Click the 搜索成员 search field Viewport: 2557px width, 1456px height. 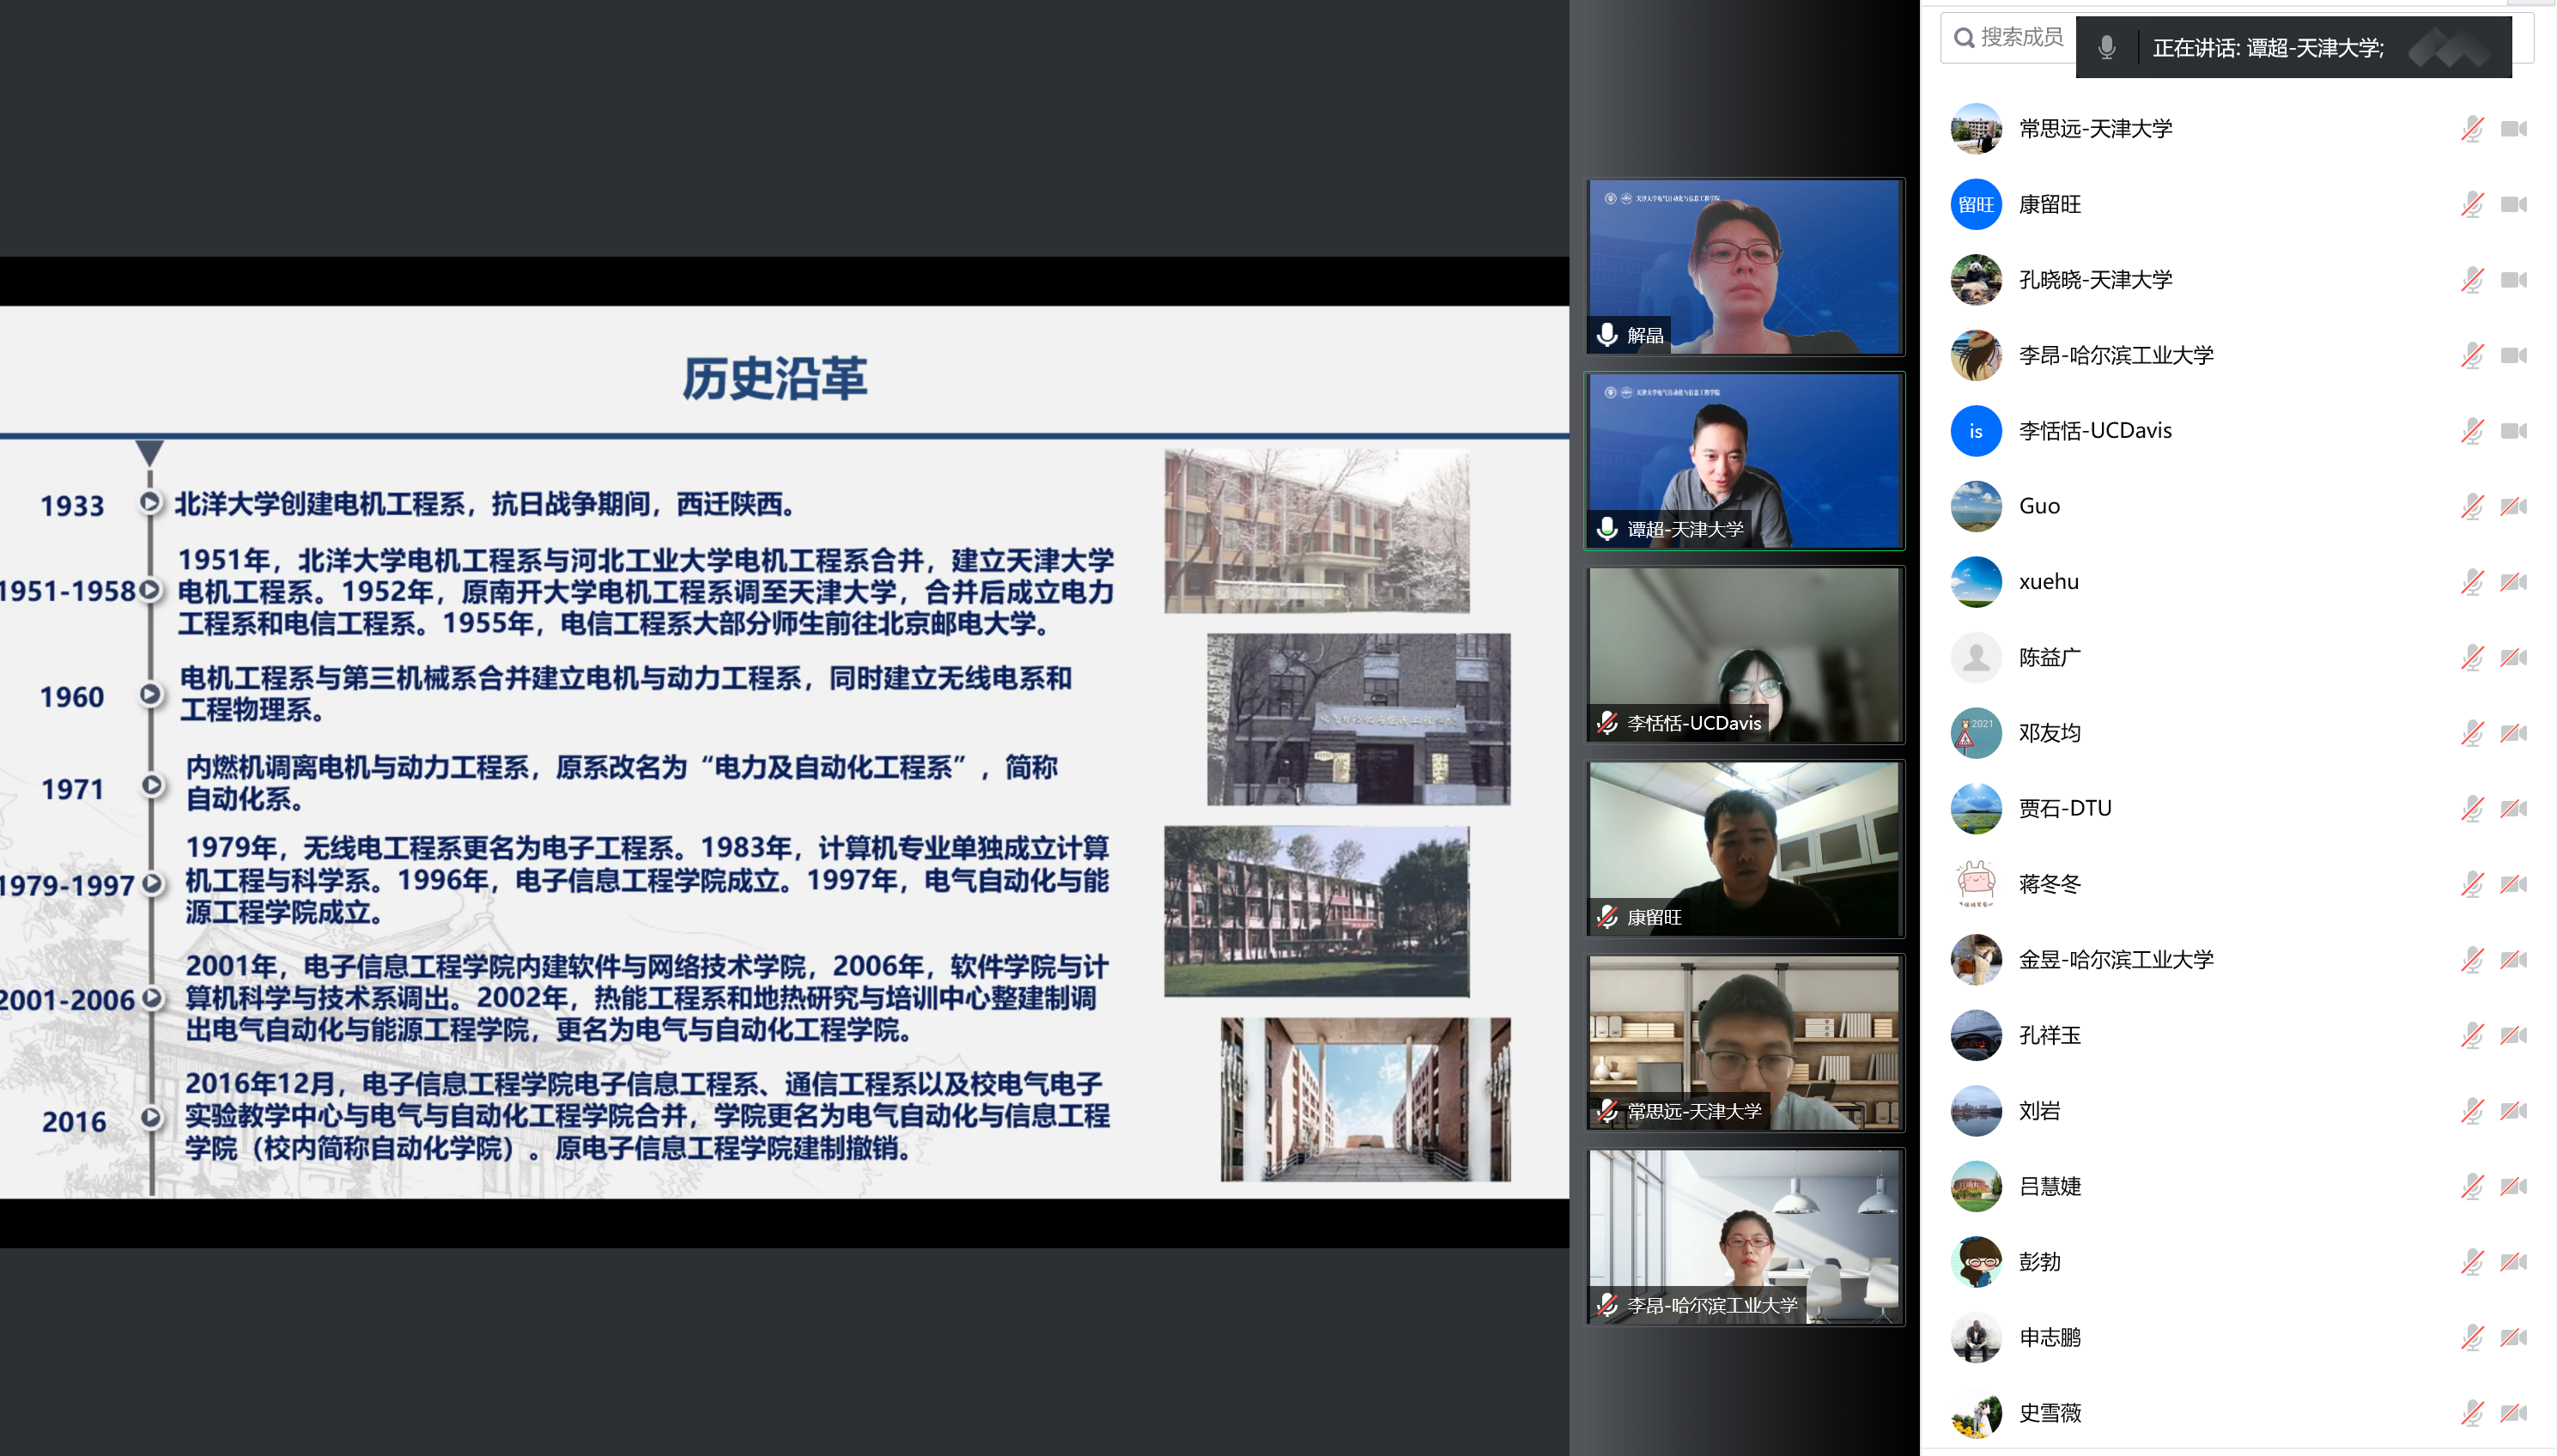pyautogui.click(x=2021, y=38)
